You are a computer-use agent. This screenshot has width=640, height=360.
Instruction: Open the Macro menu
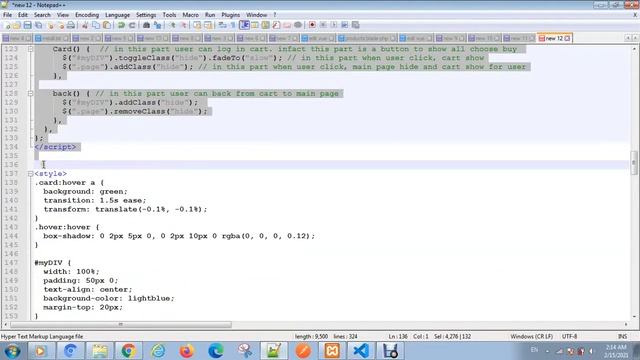pyautogui.click(x=190, y=15)
